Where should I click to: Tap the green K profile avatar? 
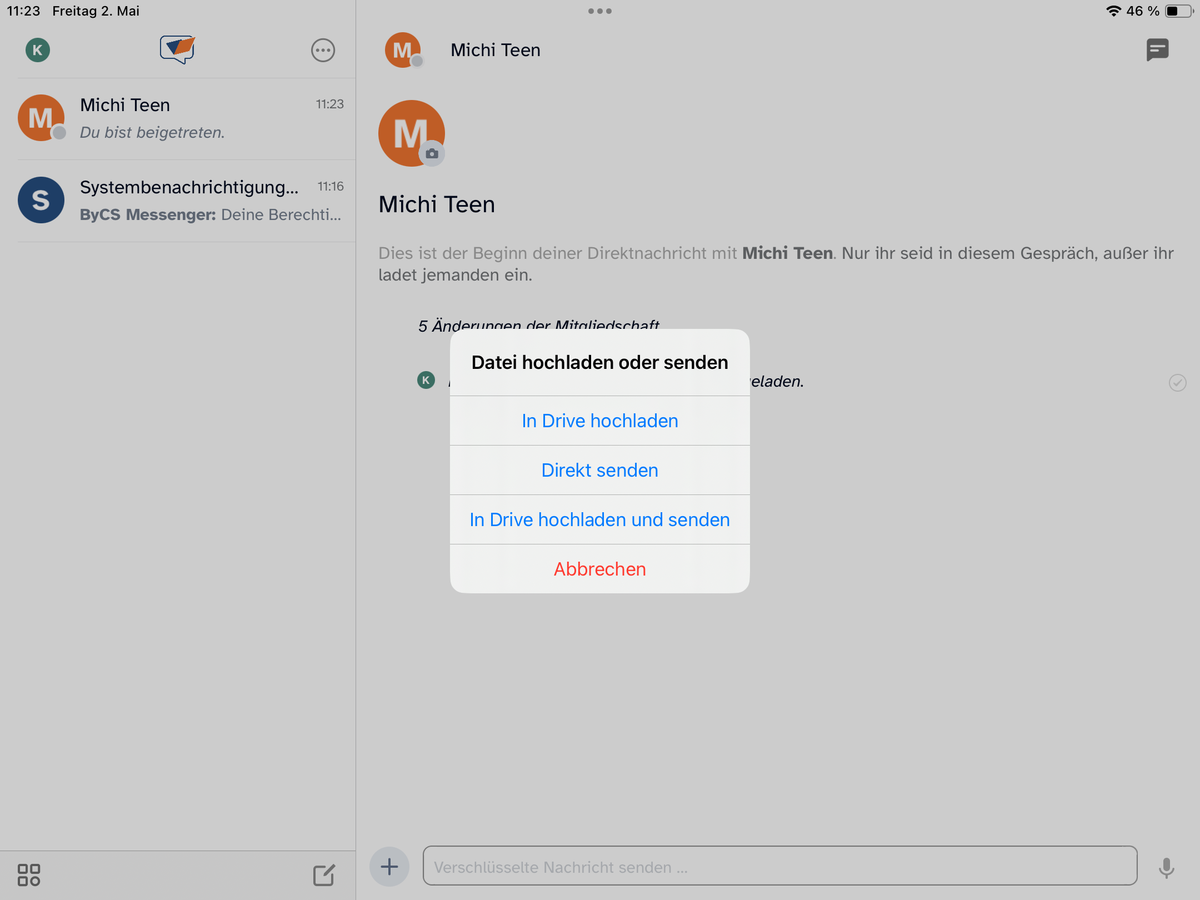[x=38, y=50]
